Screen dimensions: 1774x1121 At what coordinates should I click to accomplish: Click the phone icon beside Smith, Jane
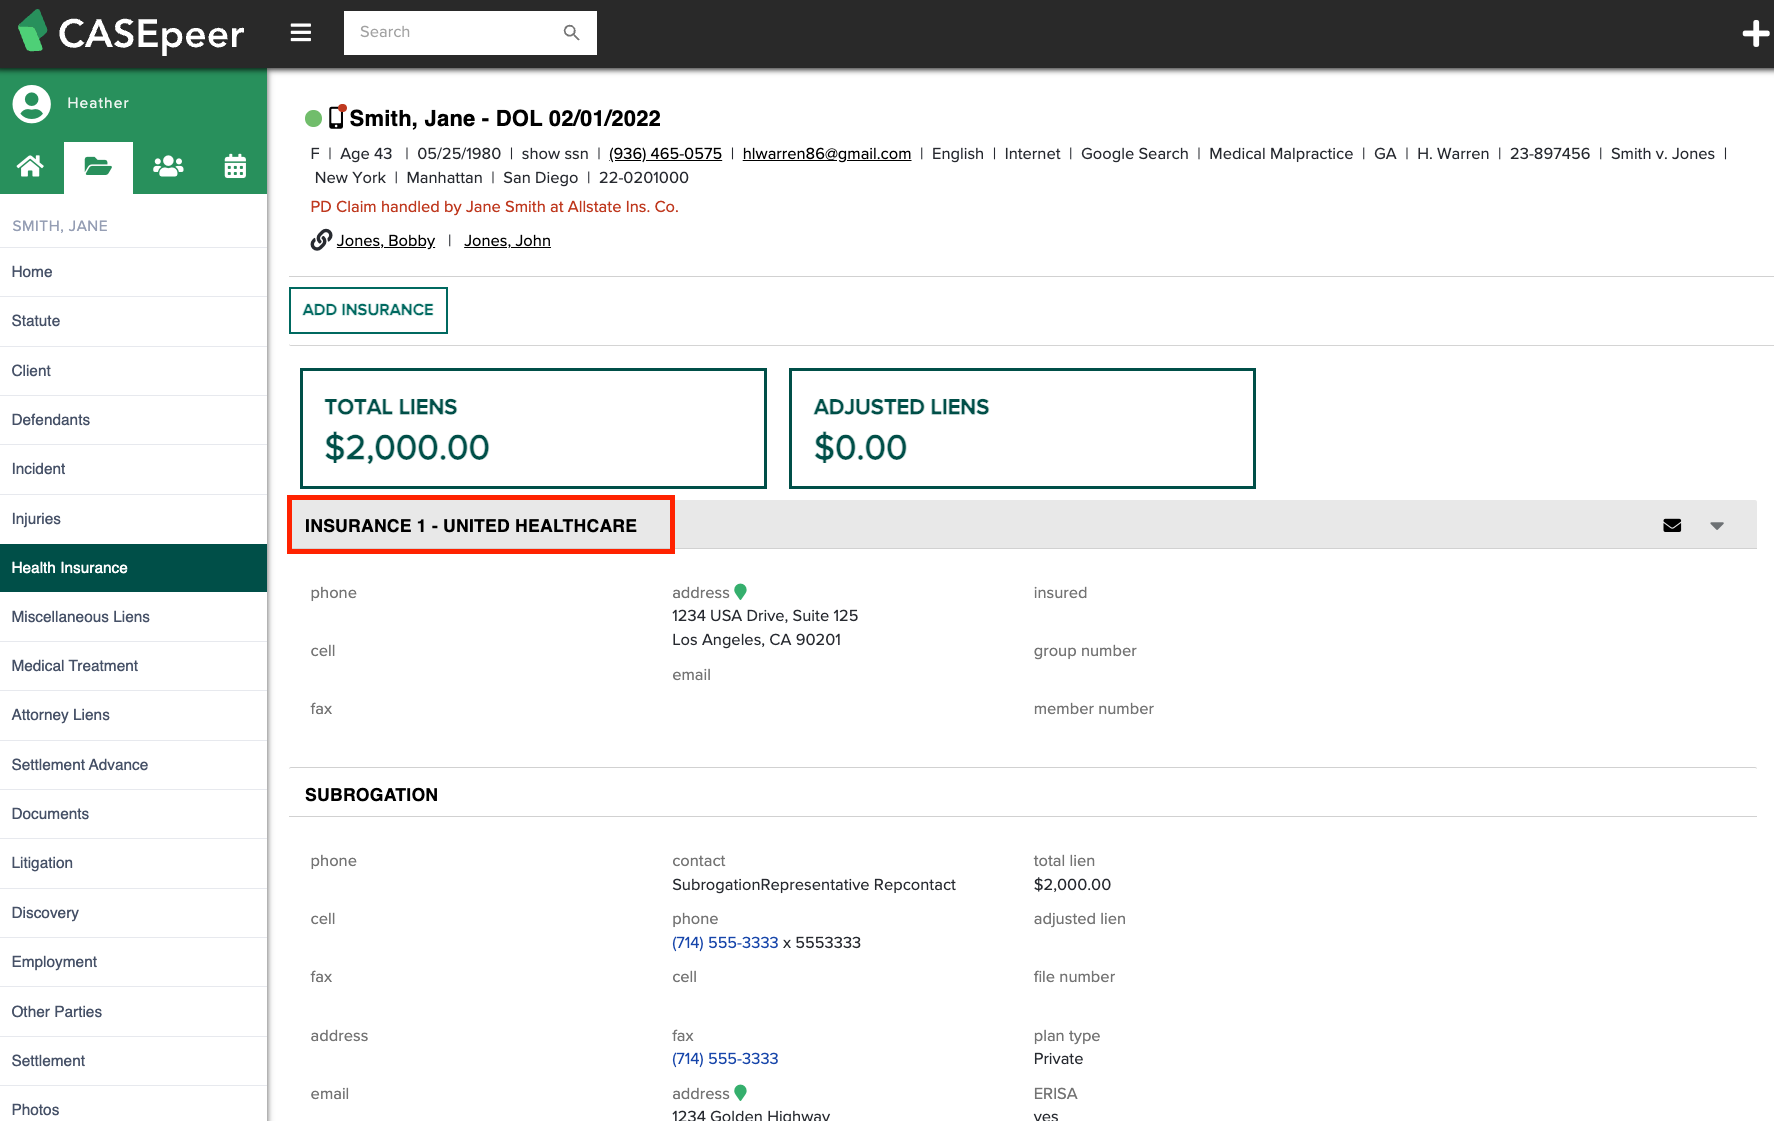(337, 117)
